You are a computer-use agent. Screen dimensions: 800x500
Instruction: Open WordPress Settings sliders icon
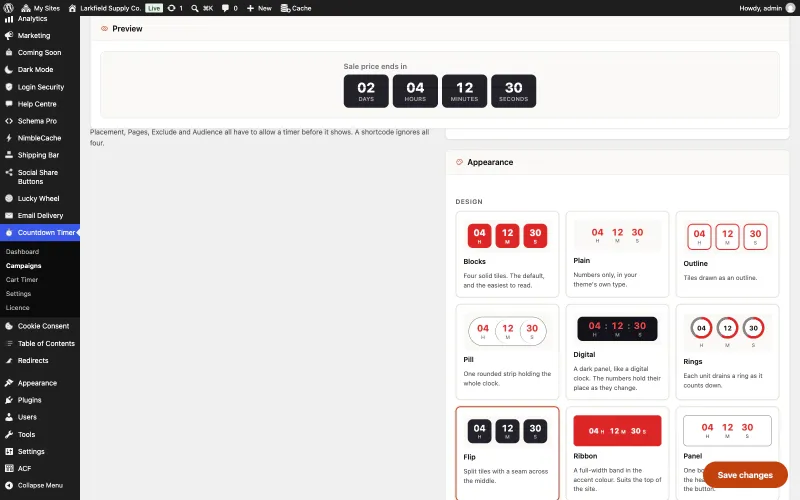point(9,452)
